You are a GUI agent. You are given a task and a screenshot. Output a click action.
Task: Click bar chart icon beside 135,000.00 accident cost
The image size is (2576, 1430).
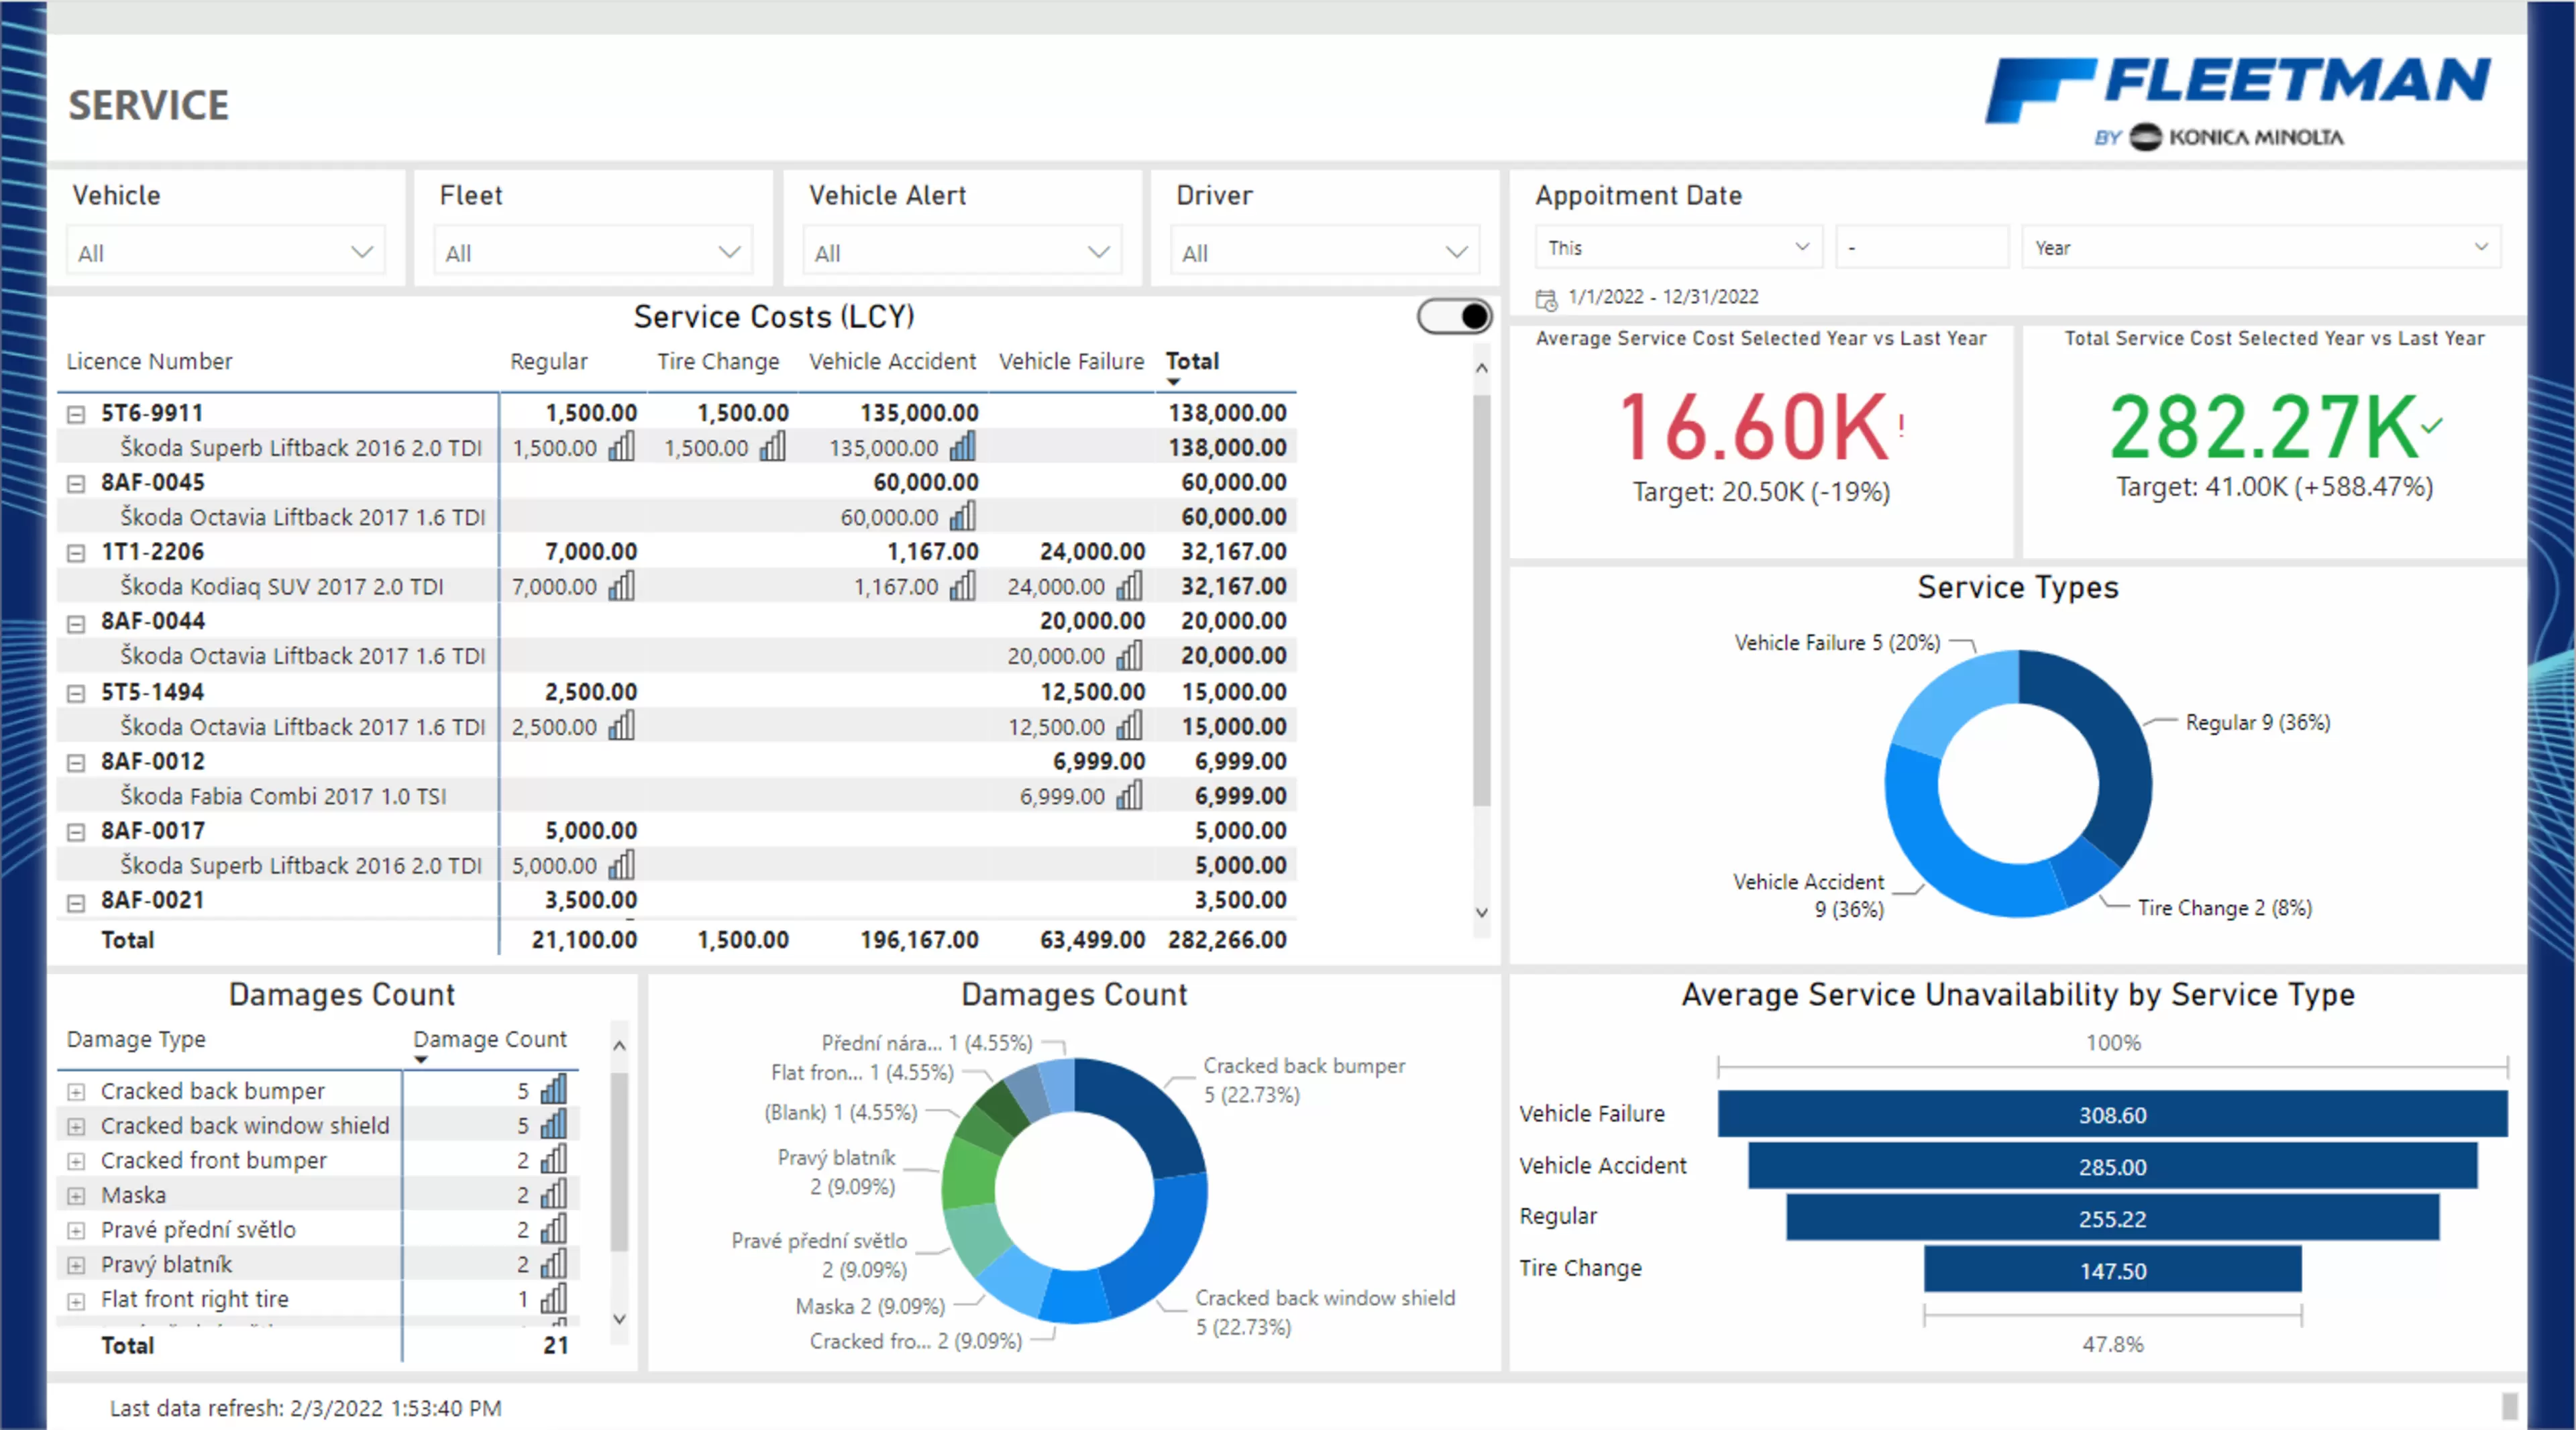[x=963, y=447]
